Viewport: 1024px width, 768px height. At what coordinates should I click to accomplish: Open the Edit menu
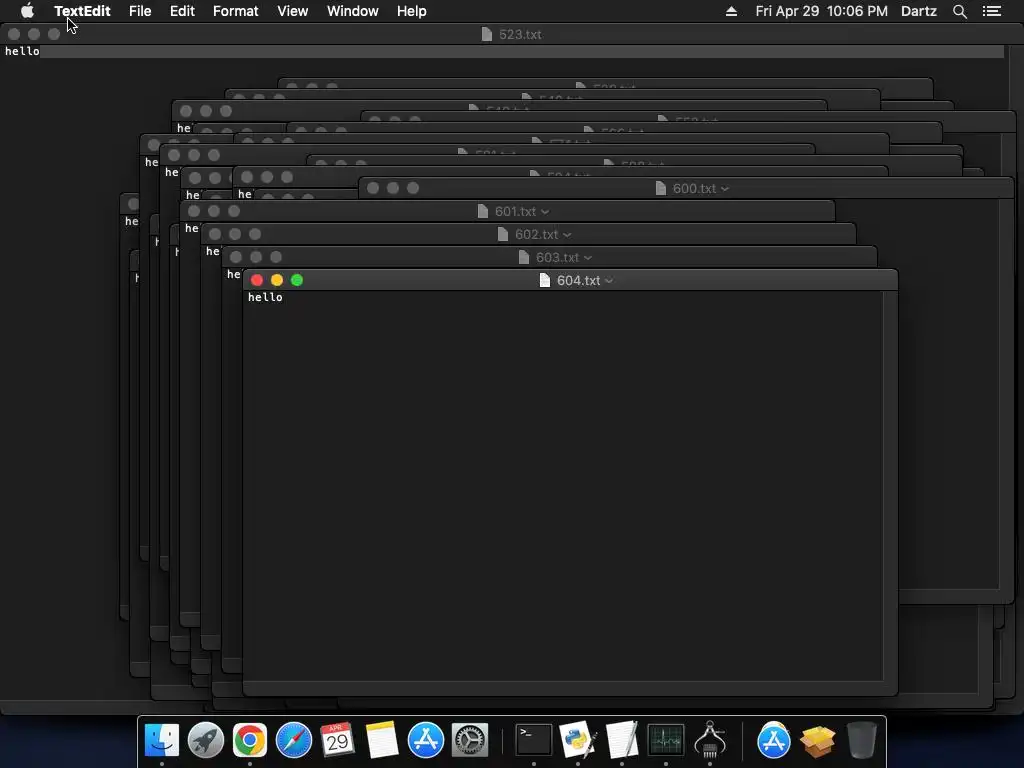coord(182,11)
